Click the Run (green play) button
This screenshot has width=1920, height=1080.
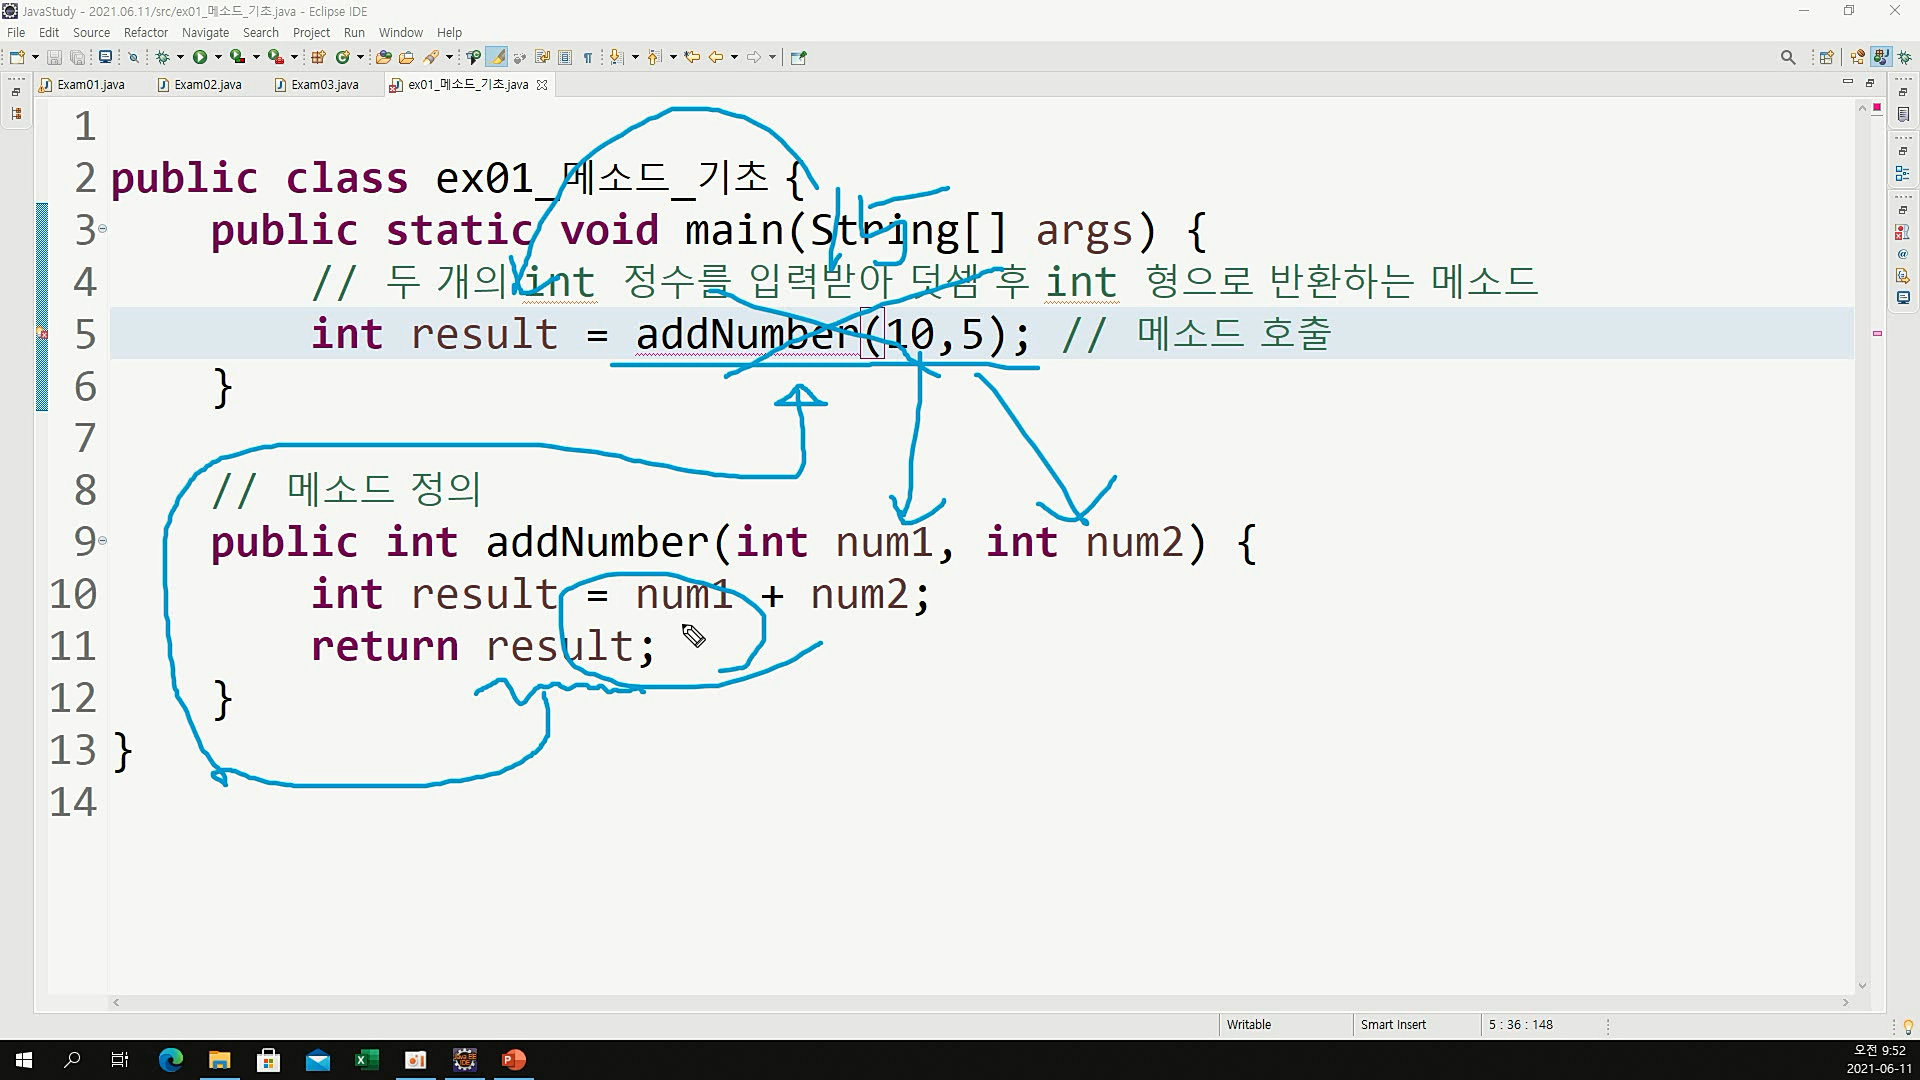[x=200, y=57]
